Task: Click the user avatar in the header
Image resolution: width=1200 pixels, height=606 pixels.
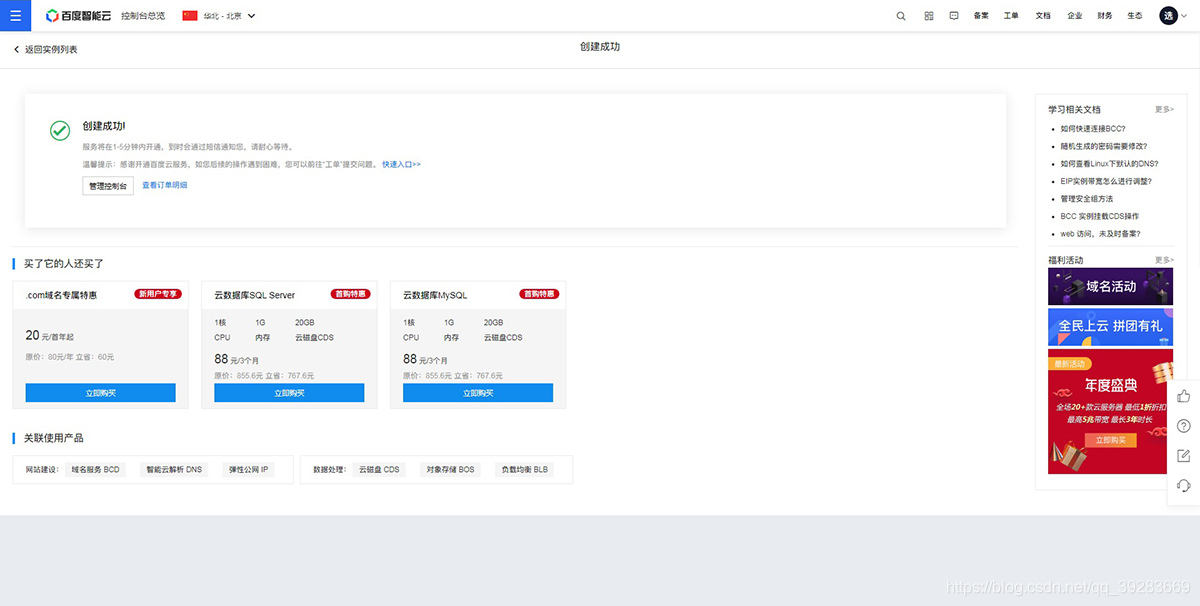Action: point(1169,16)
